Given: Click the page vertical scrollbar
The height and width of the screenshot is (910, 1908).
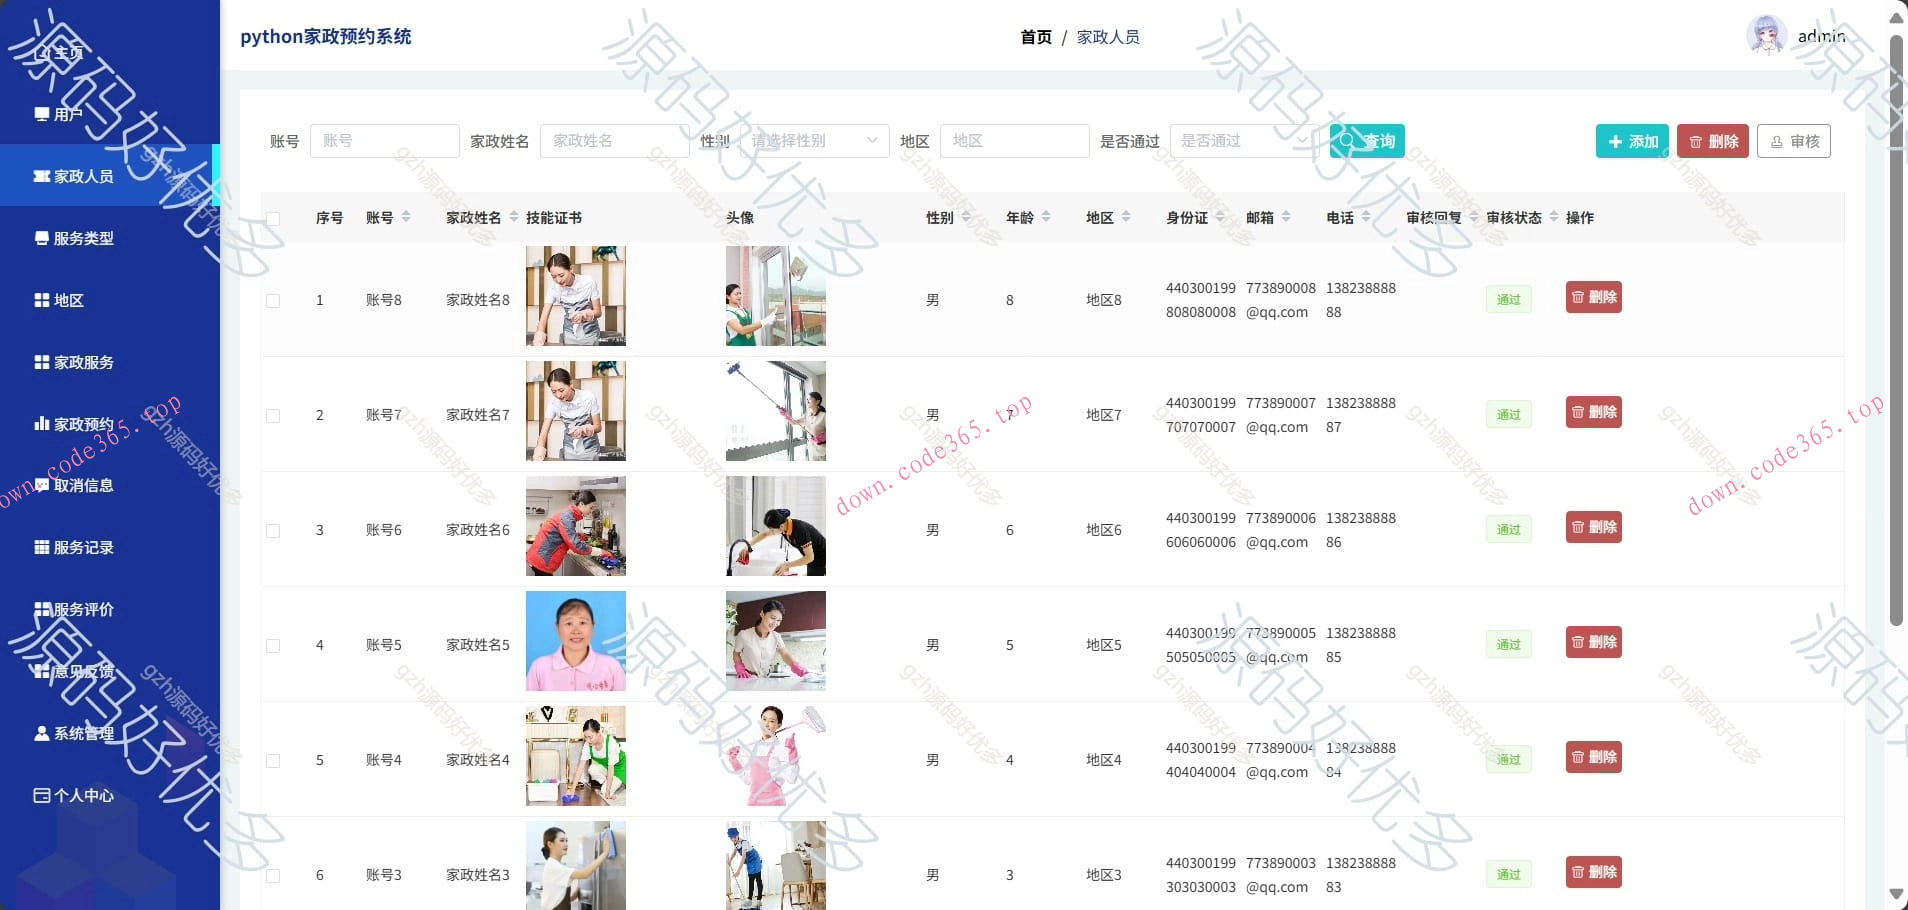Looking at the screenshot, I should (1896, 330).
